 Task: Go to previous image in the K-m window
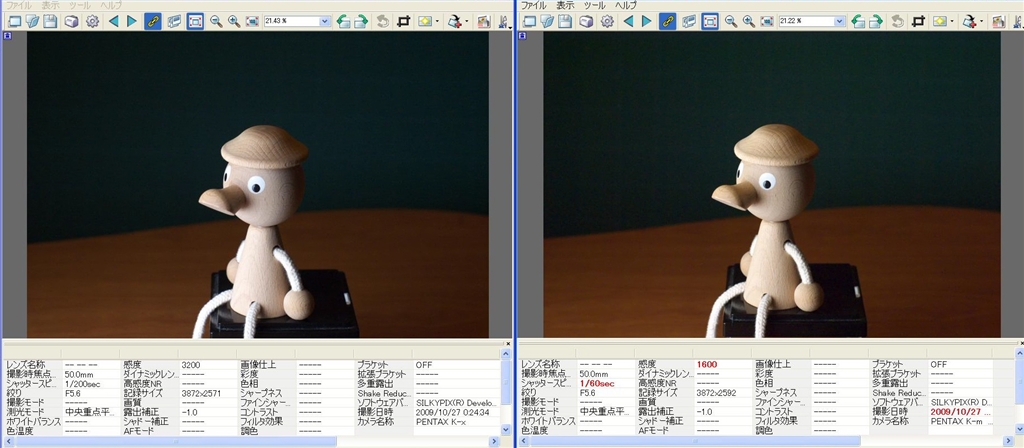(628, 22)
